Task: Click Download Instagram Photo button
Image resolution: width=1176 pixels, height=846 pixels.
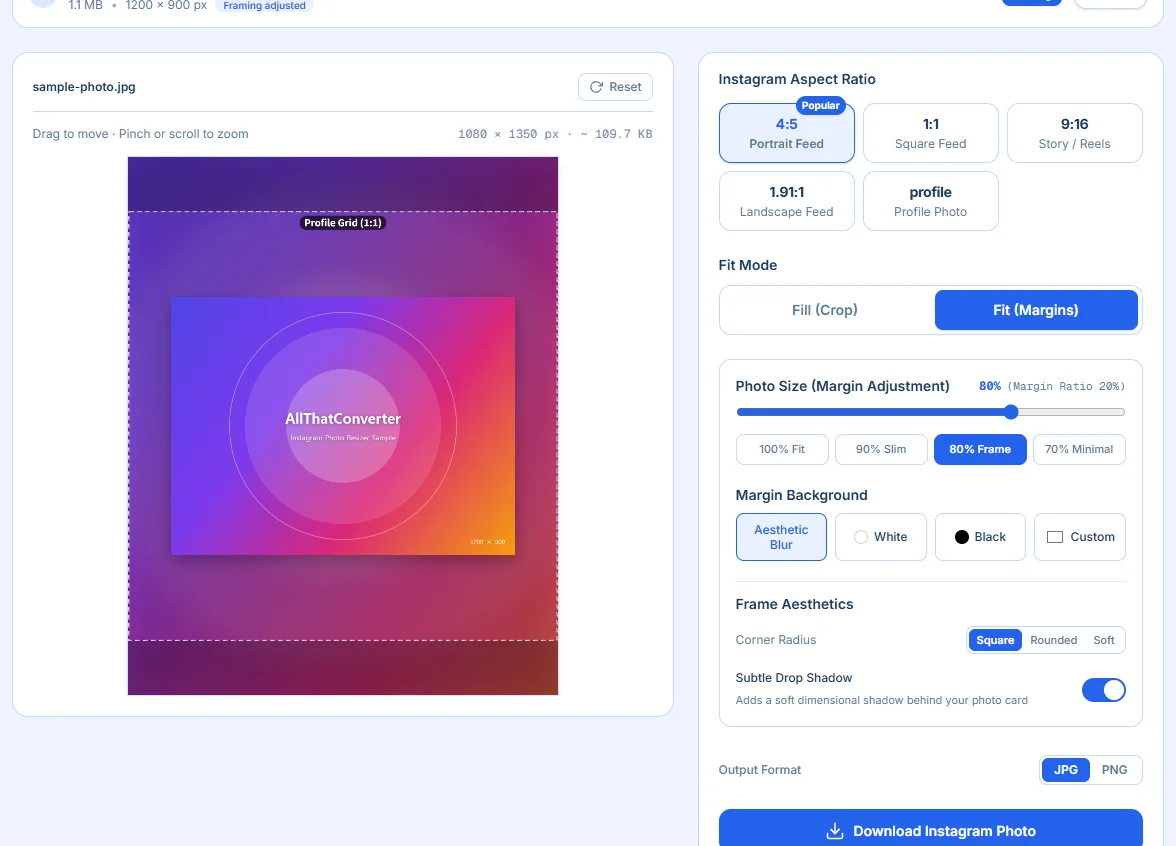Action: tap(930, 830)
